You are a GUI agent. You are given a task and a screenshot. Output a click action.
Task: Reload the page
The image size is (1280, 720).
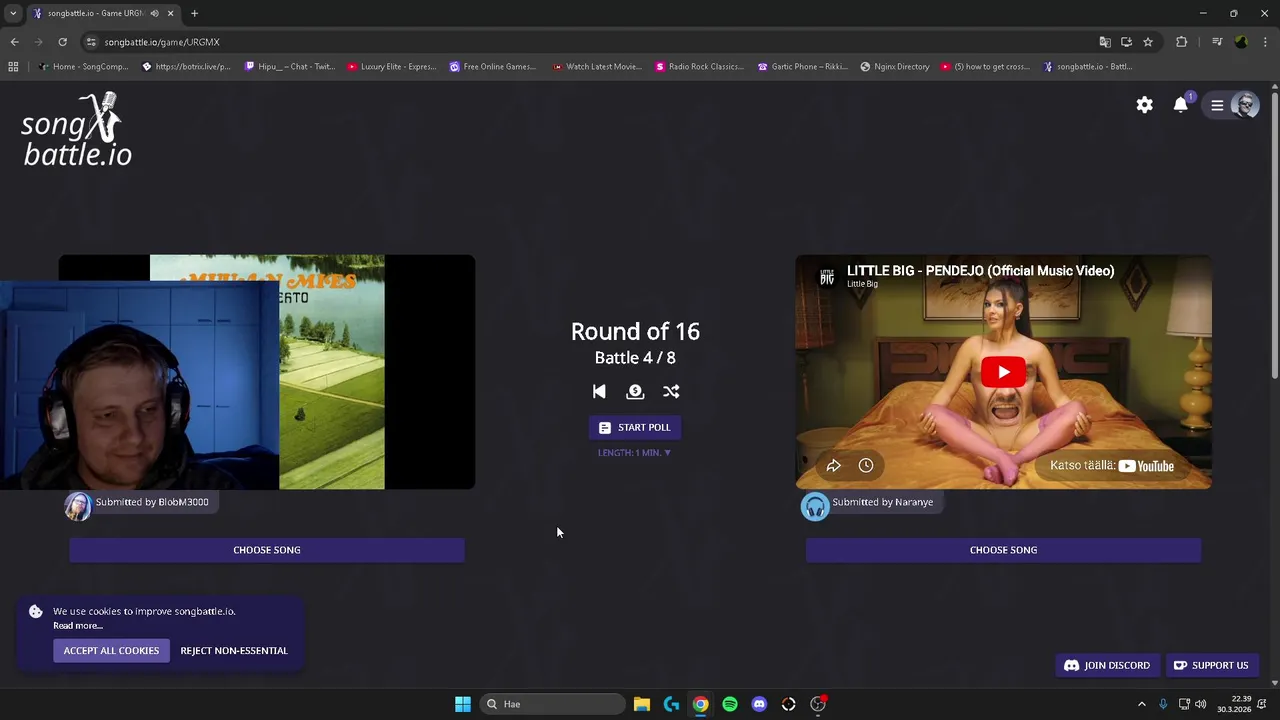point(62,42)
